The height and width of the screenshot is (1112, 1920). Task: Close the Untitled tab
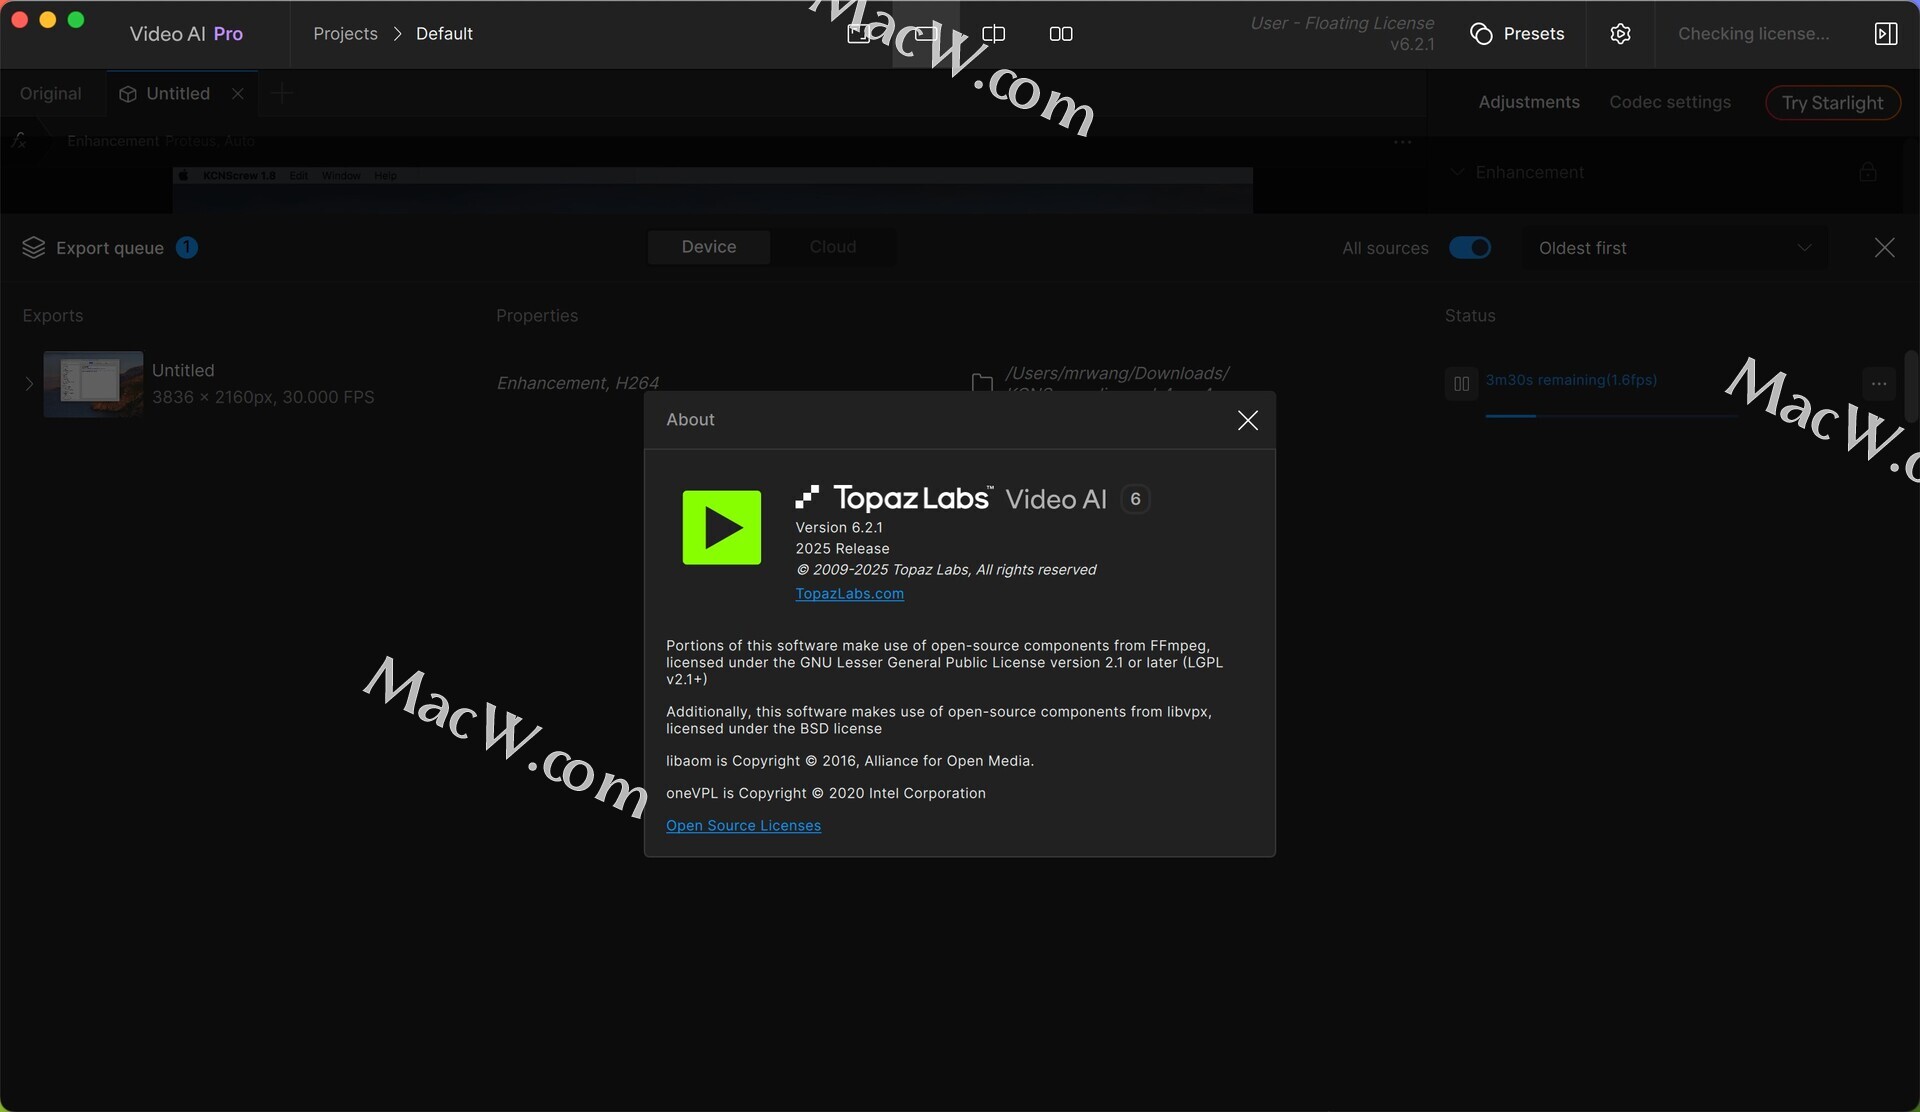point(238,94)
